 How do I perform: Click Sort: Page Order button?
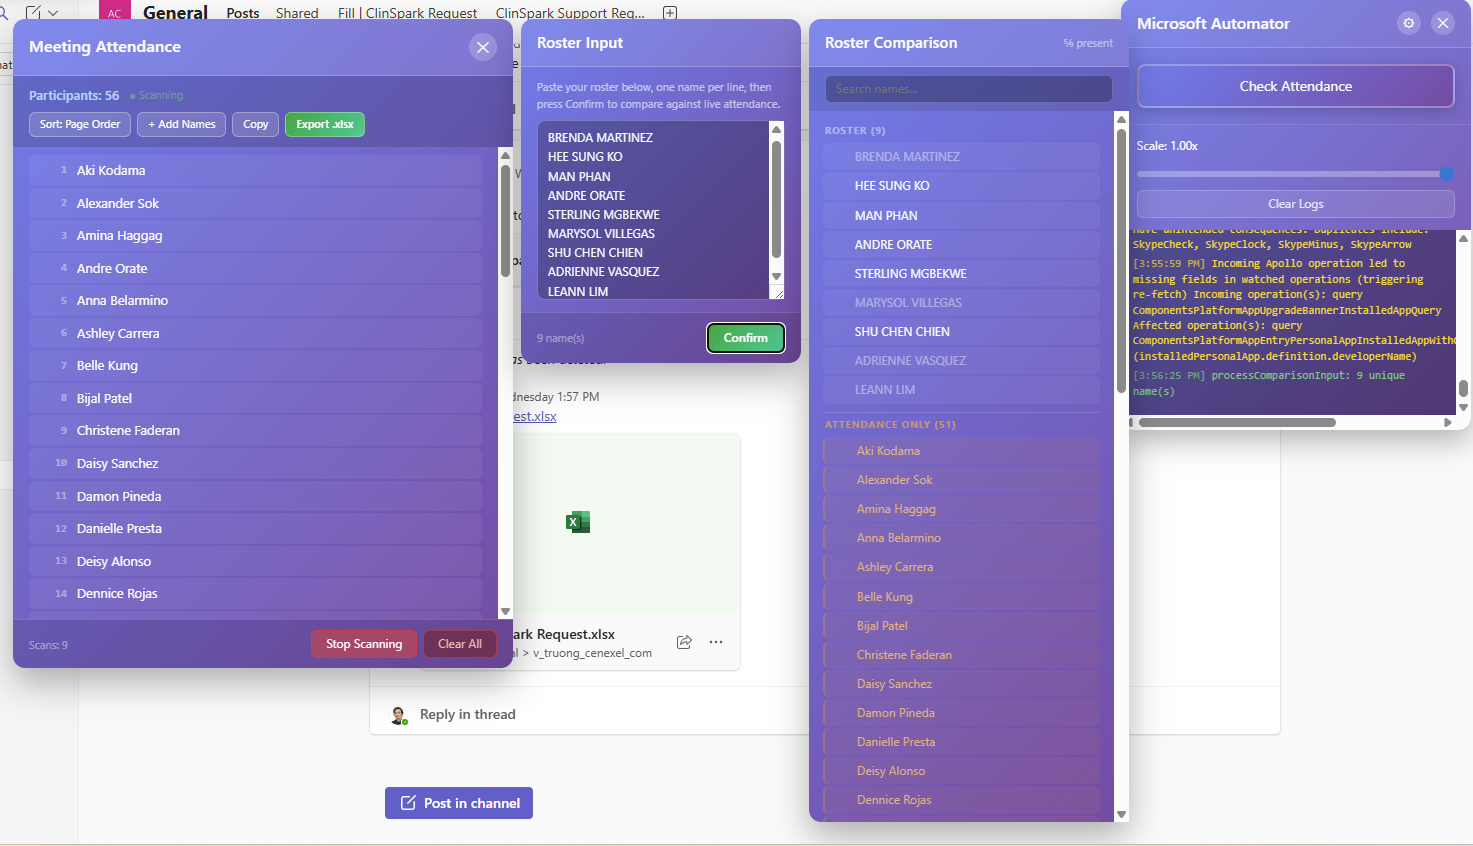click(x=80, y=124)
